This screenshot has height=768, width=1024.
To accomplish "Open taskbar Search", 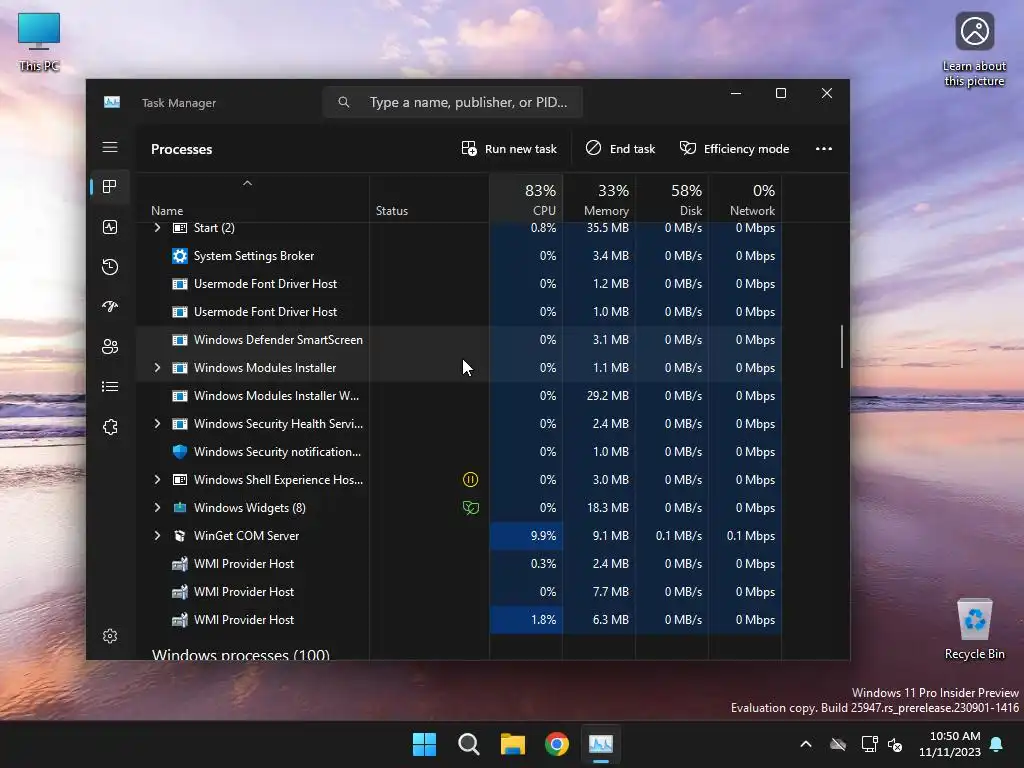I will pos(469,744).
